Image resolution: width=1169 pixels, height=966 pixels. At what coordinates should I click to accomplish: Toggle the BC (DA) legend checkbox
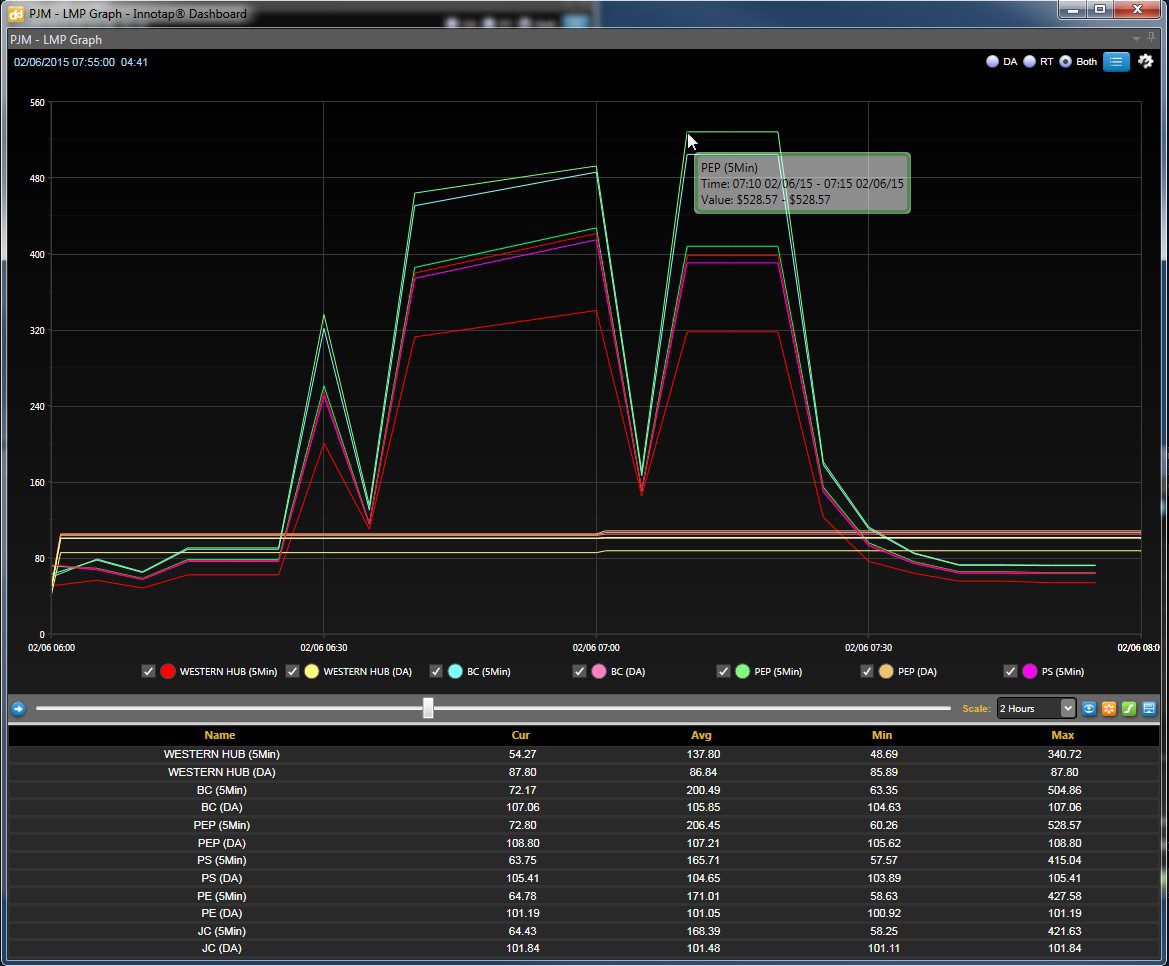click(x=579, y=672)
